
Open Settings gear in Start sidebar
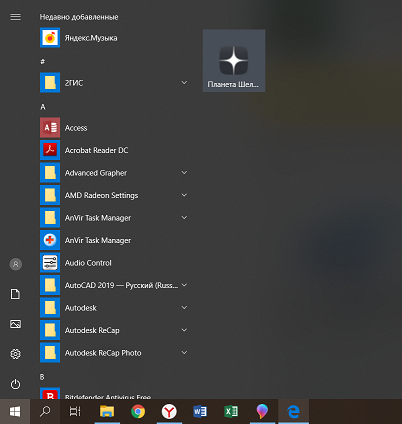pyautogui.click(x=15, y=354)
